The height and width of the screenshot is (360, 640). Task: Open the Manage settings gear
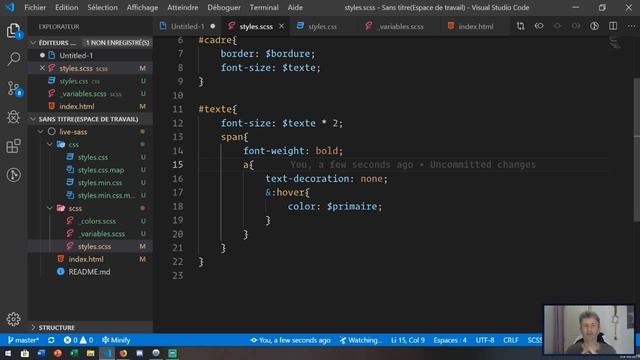[x=13, y=319]
